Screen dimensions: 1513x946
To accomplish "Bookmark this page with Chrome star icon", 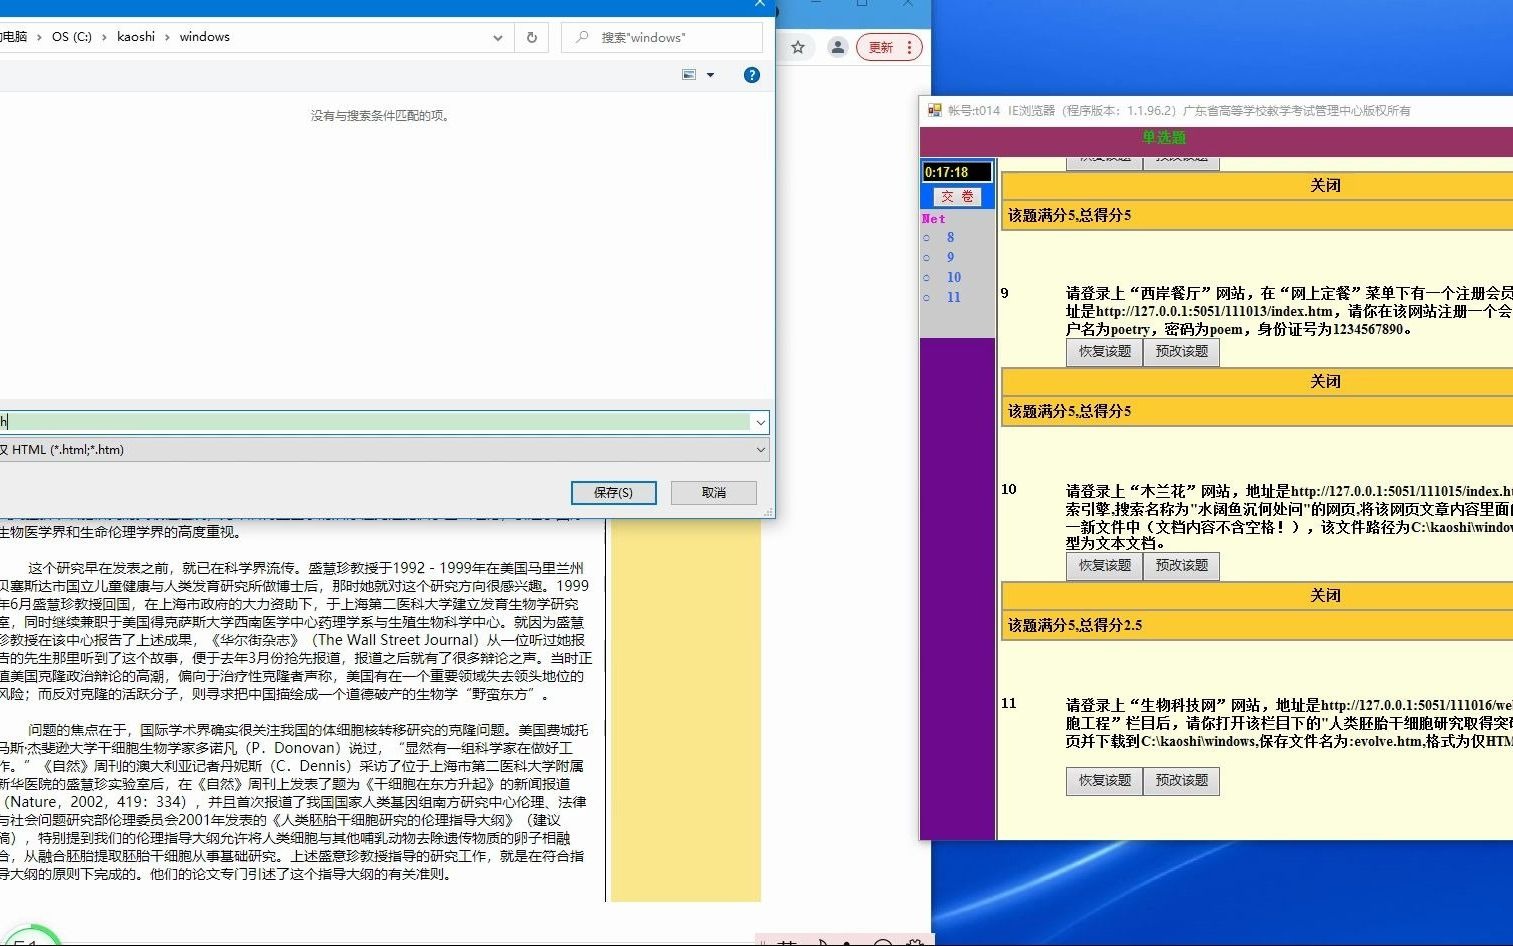I will point(798,47).
